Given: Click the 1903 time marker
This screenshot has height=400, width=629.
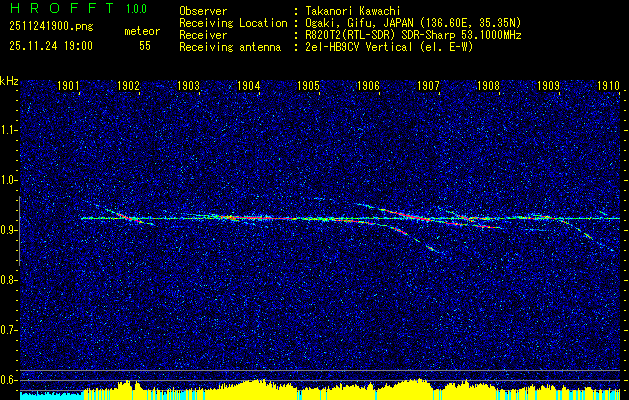Looking at the screenshot, I should [x=189, y=85].
